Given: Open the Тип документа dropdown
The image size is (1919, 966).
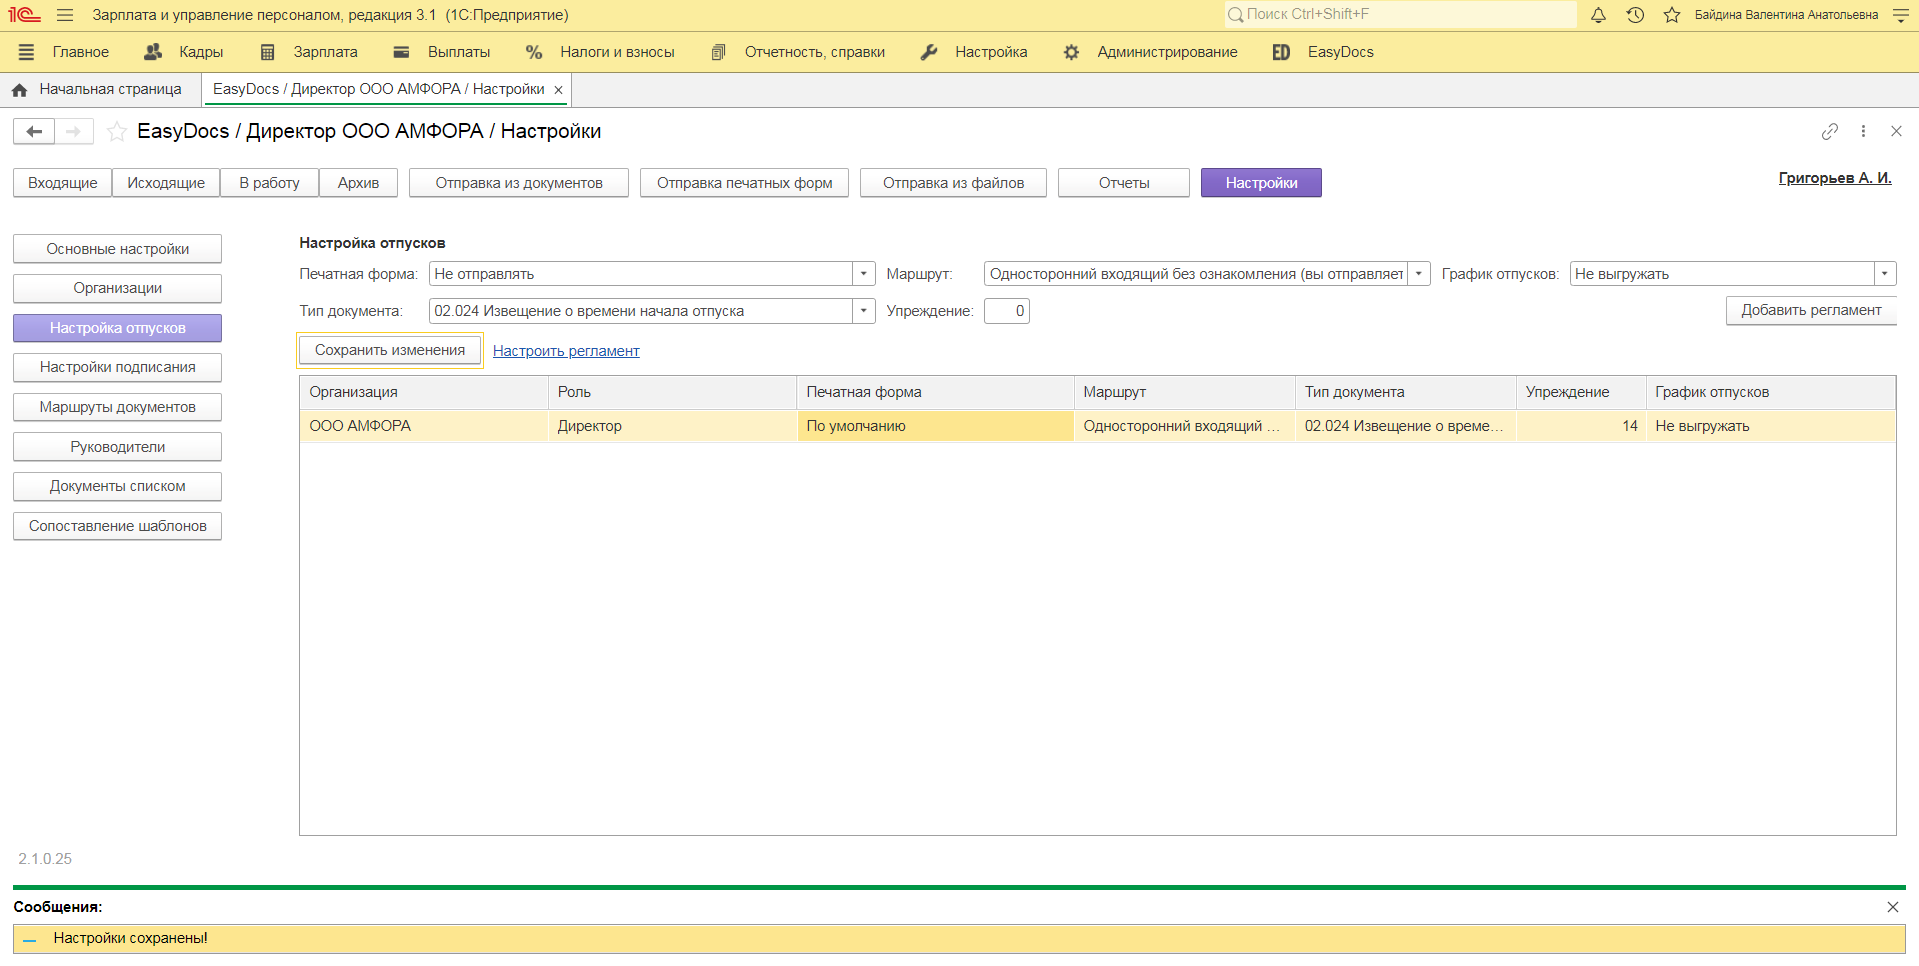Looking at the screenshot, I should click(x=863, y=311).
